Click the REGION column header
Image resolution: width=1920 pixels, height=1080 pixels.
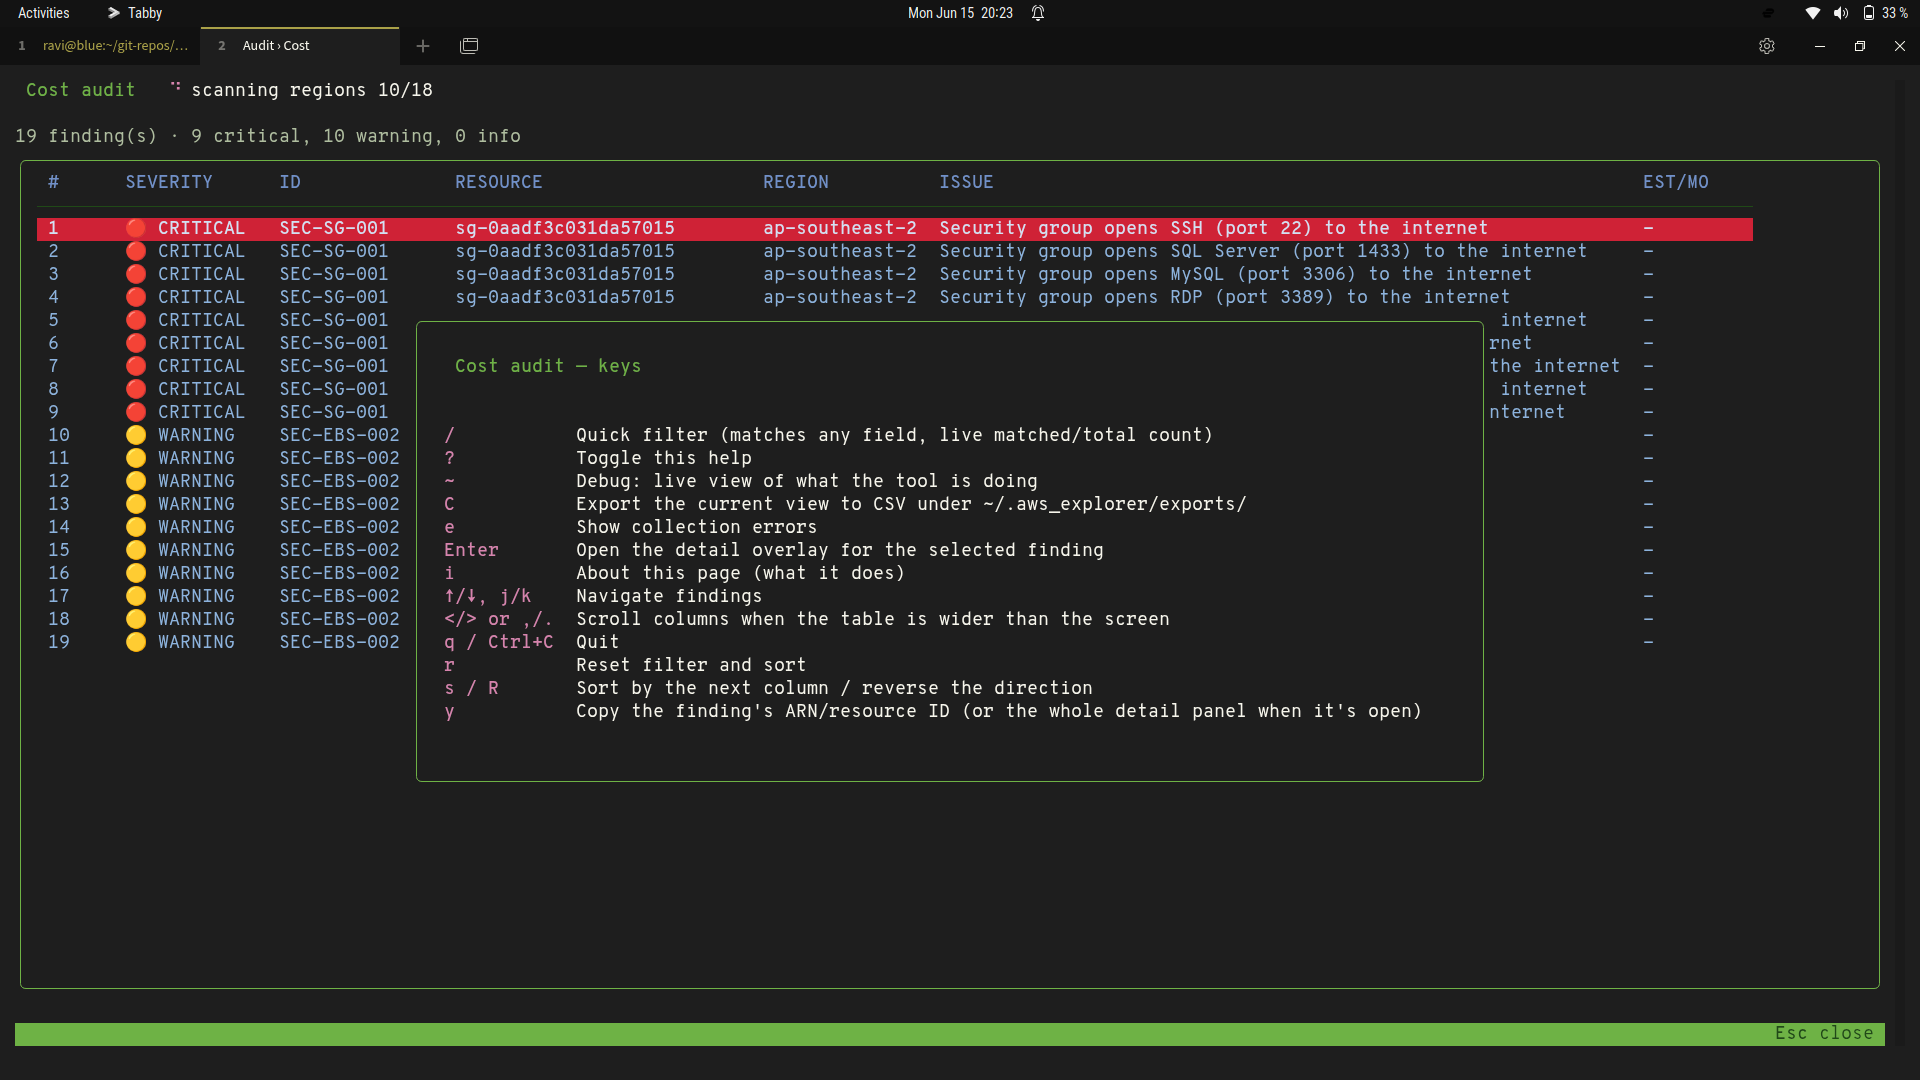[x=796, y=182]
